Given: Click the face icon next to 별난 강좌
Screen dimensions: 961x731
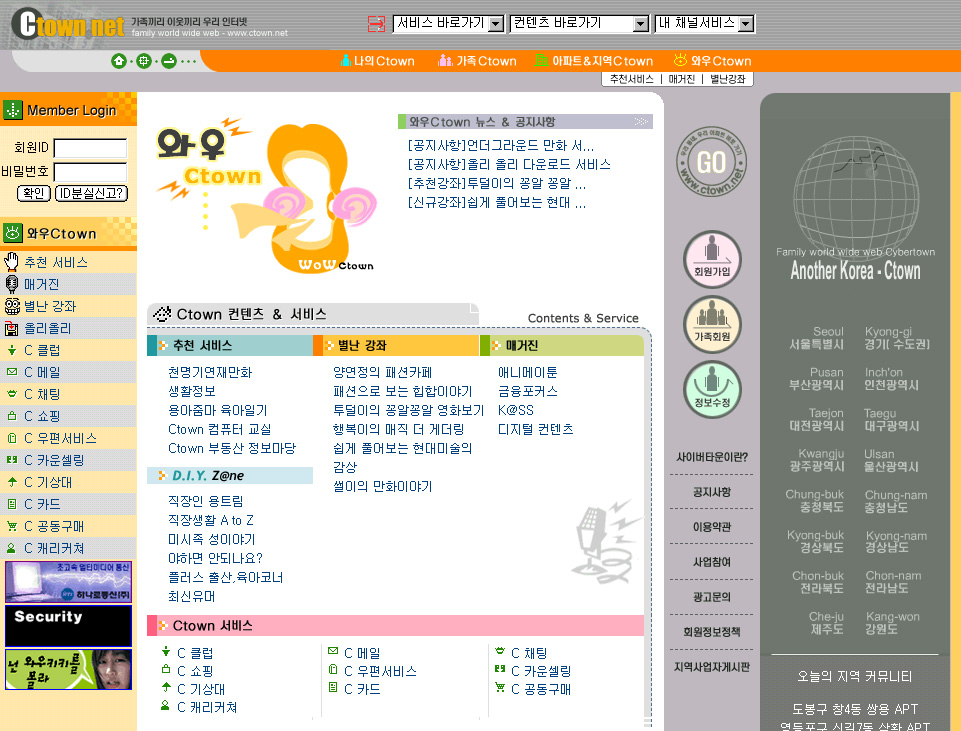Looking at the screenshot, I should [x=12, y=306].
